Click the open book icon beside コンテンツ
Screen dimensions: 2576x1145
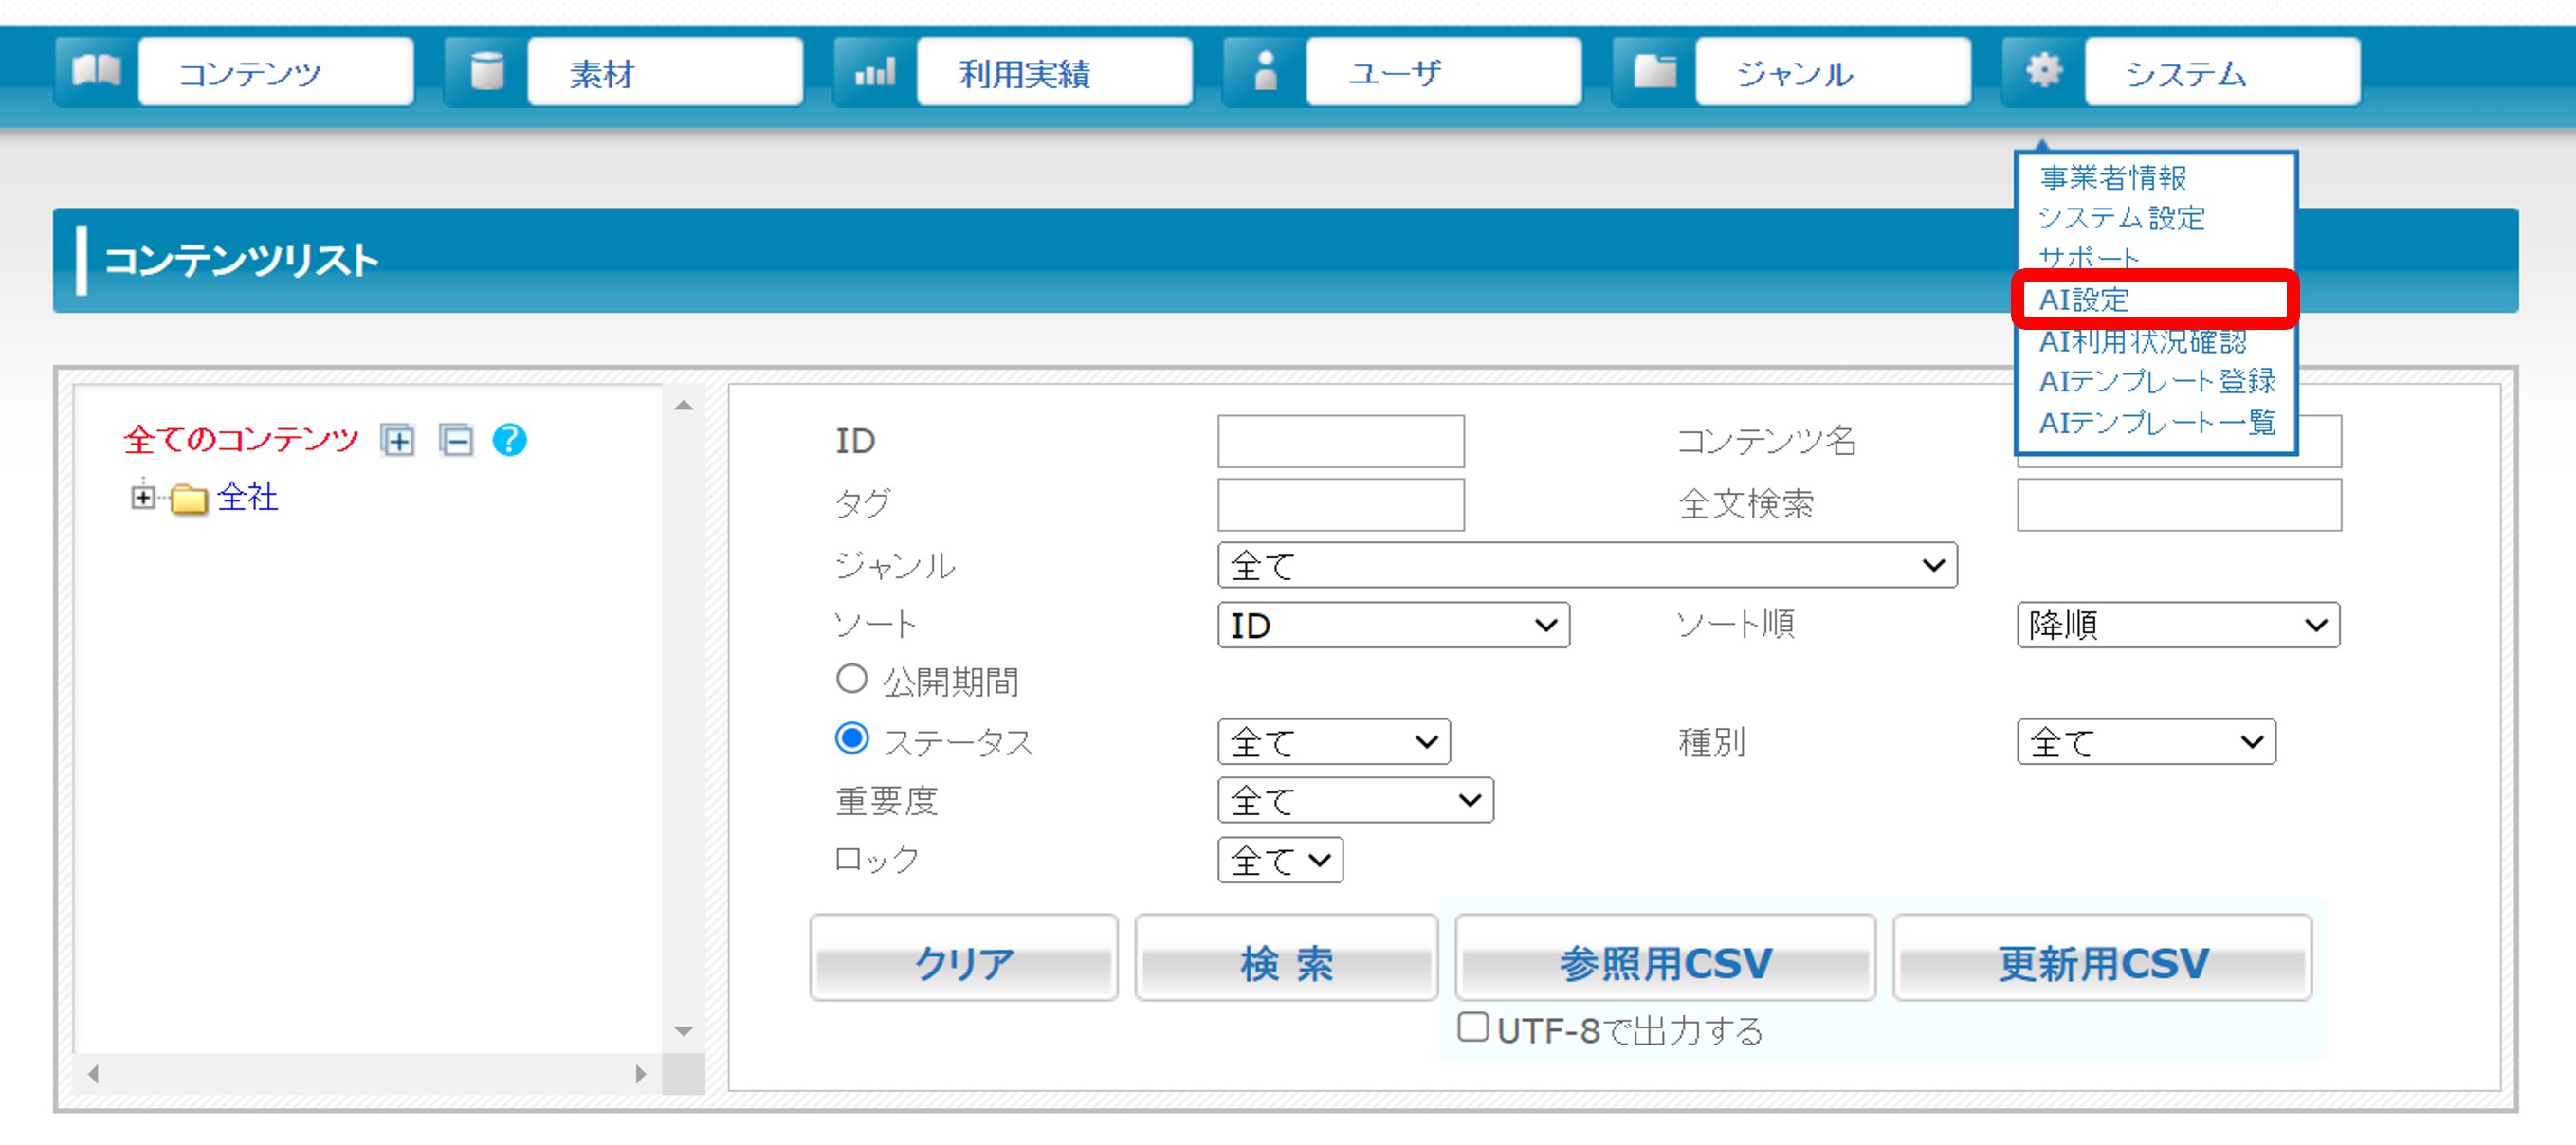pyautogui.click(x=97, y=71)
